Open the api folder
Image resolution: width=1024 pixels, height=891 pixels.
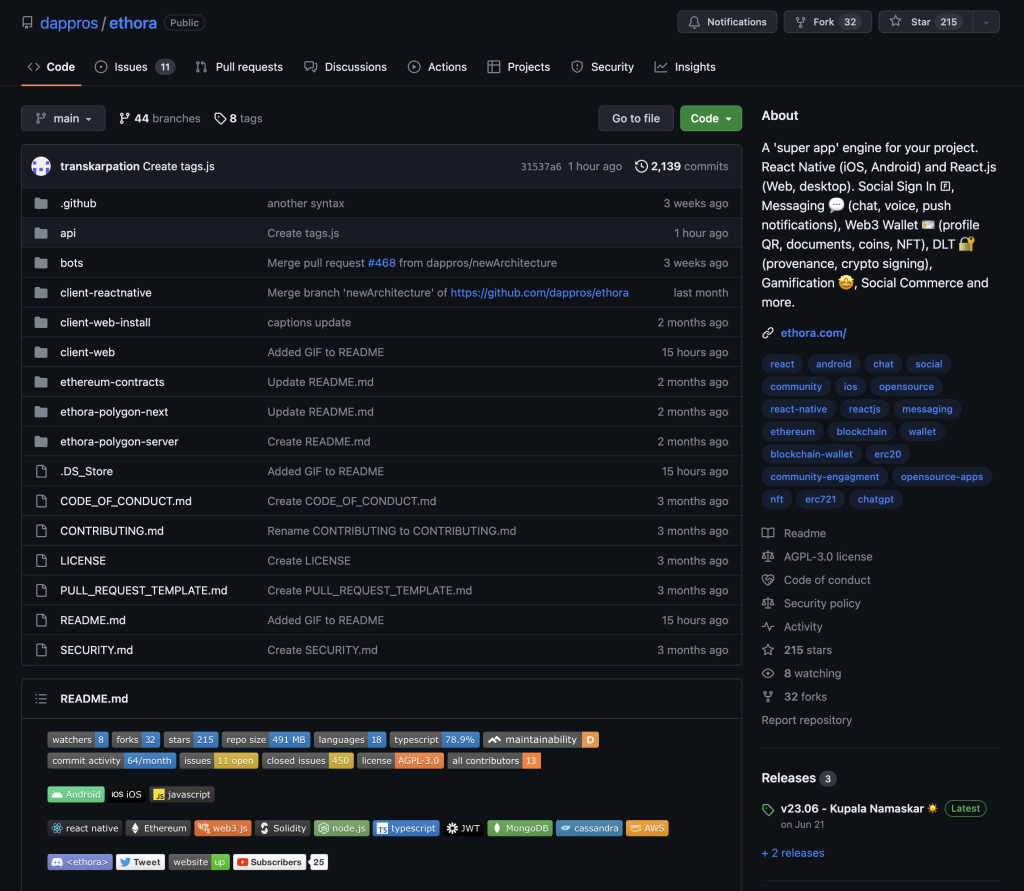point(68,233)
